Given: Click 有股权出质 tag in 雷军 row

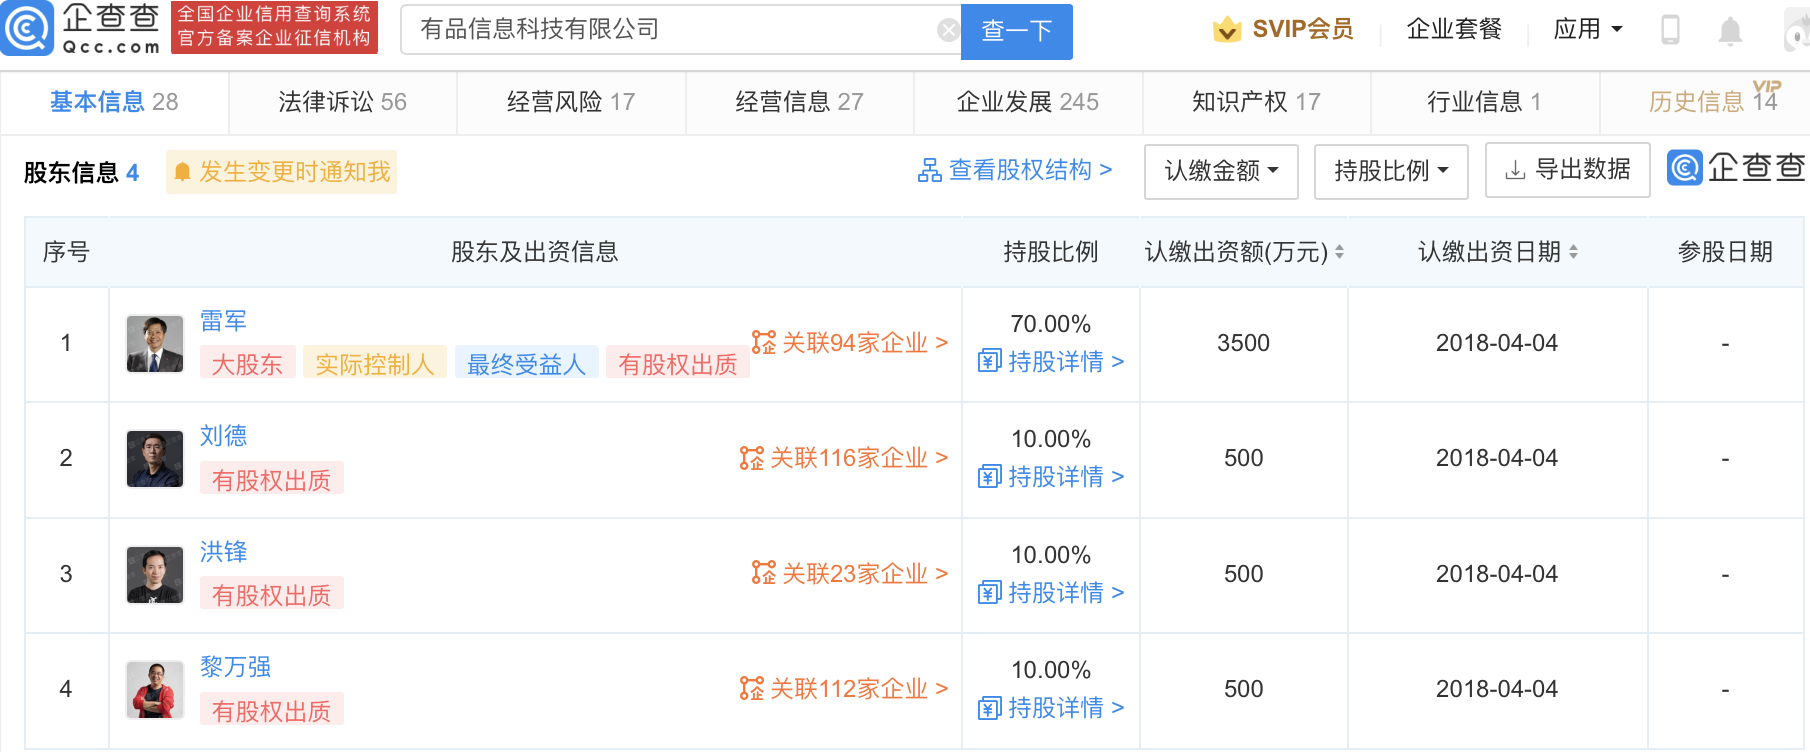Looking at the screenshot, I should tap(678, 364).
